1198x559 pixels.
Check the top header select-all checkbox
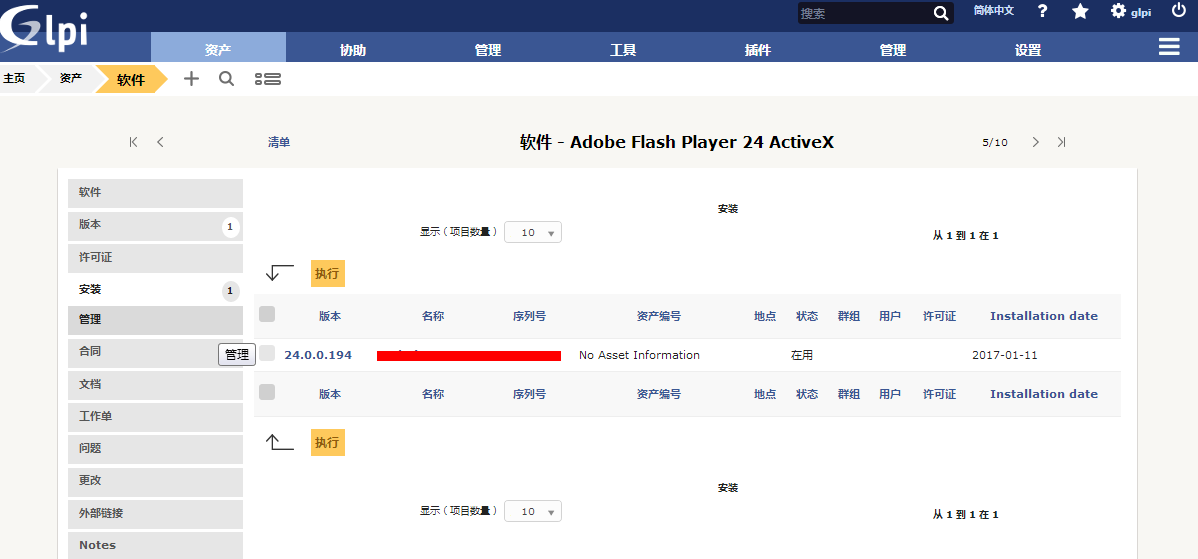click(x=267, y=314)
